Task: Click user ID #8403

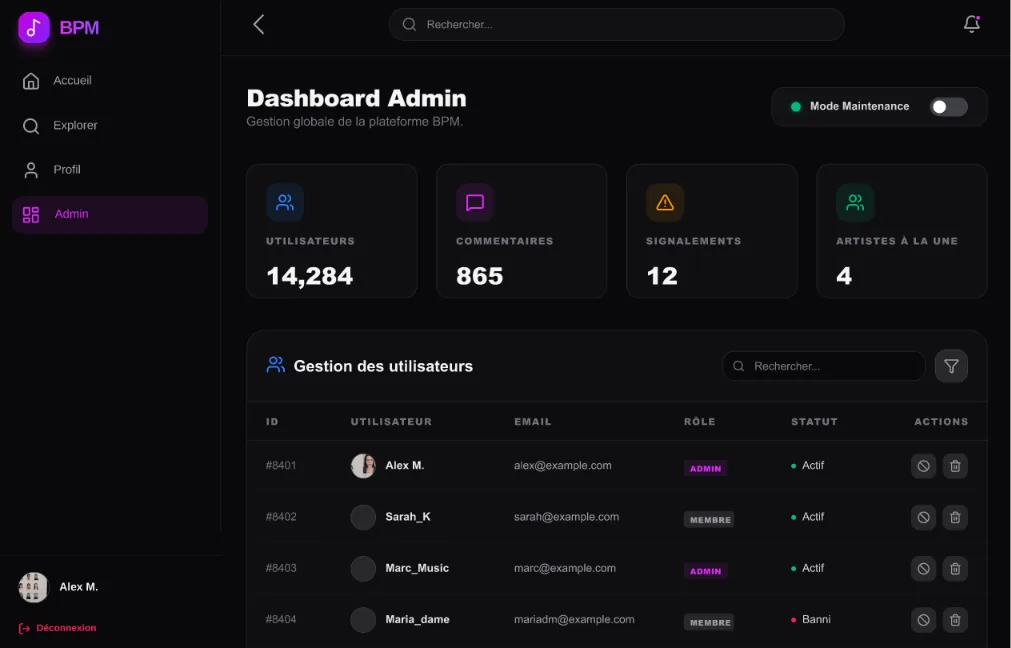Action: 281,568
